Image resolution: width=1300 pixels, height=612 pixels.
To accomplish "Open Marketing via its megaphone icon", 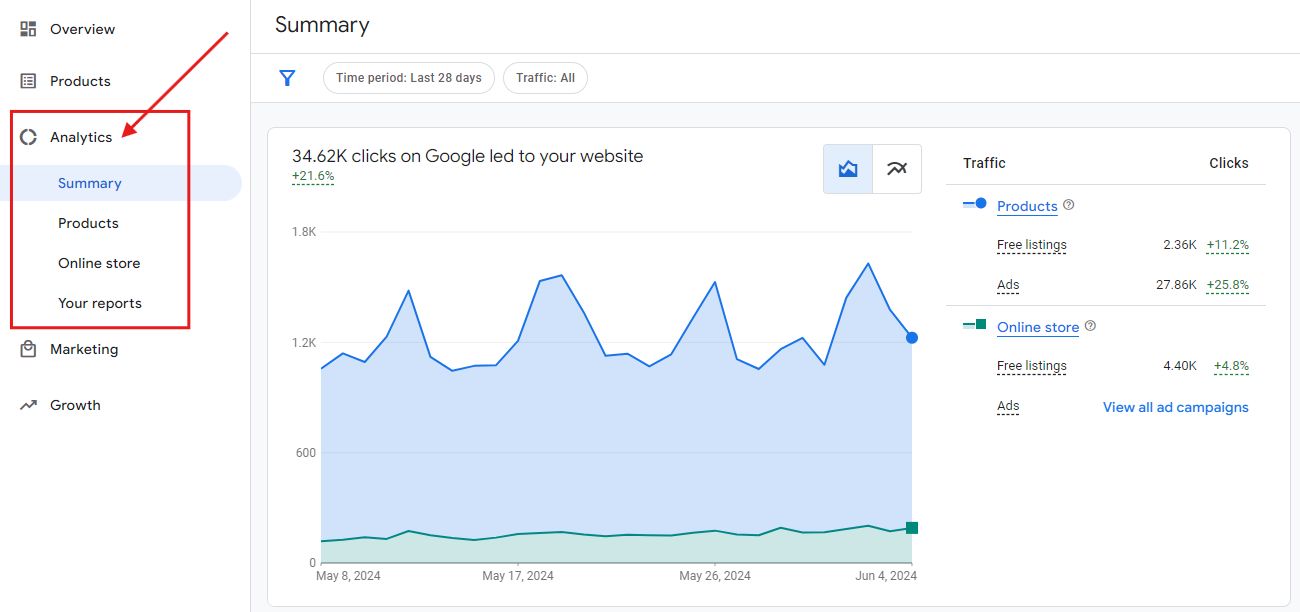I will click(x=28, y=348).
